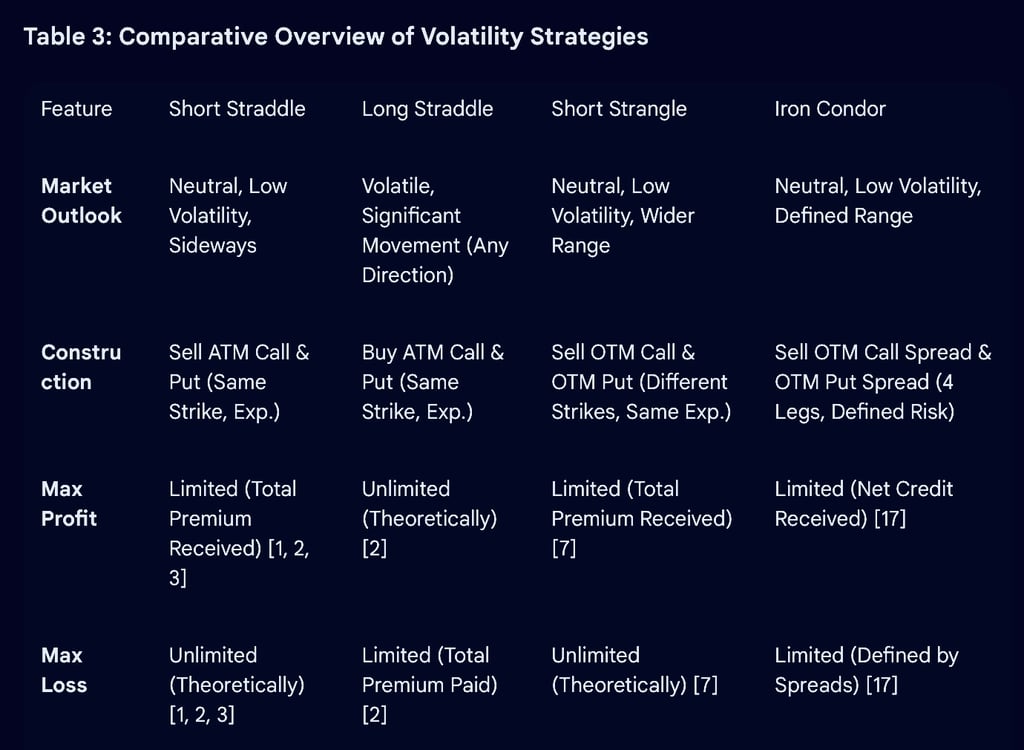
Task: Click the Max Loss row label
Action: coord(64,670)
